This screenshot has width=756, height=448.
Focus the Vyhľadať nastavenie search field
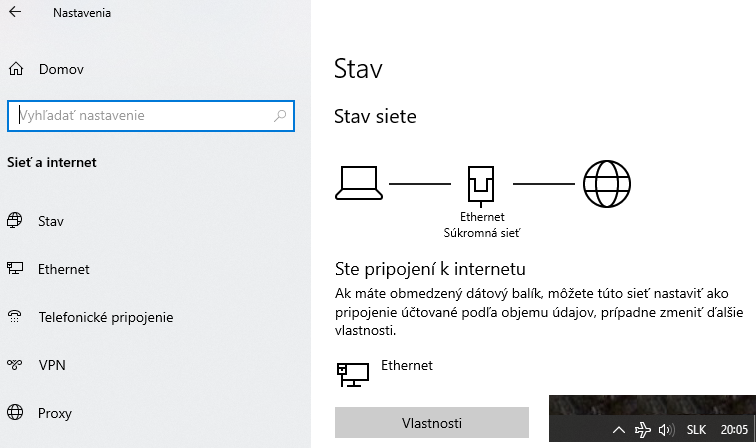[x=140, y=116]
